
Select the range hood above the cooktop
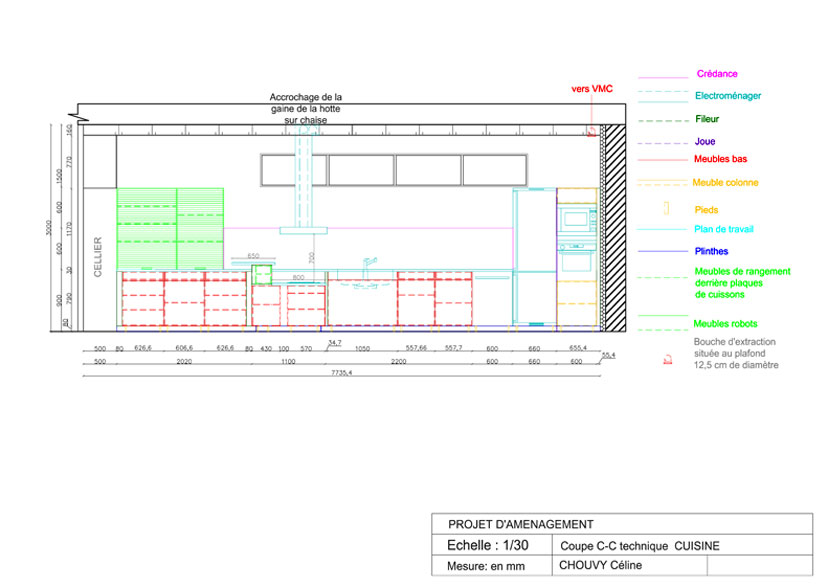[304, 231]
